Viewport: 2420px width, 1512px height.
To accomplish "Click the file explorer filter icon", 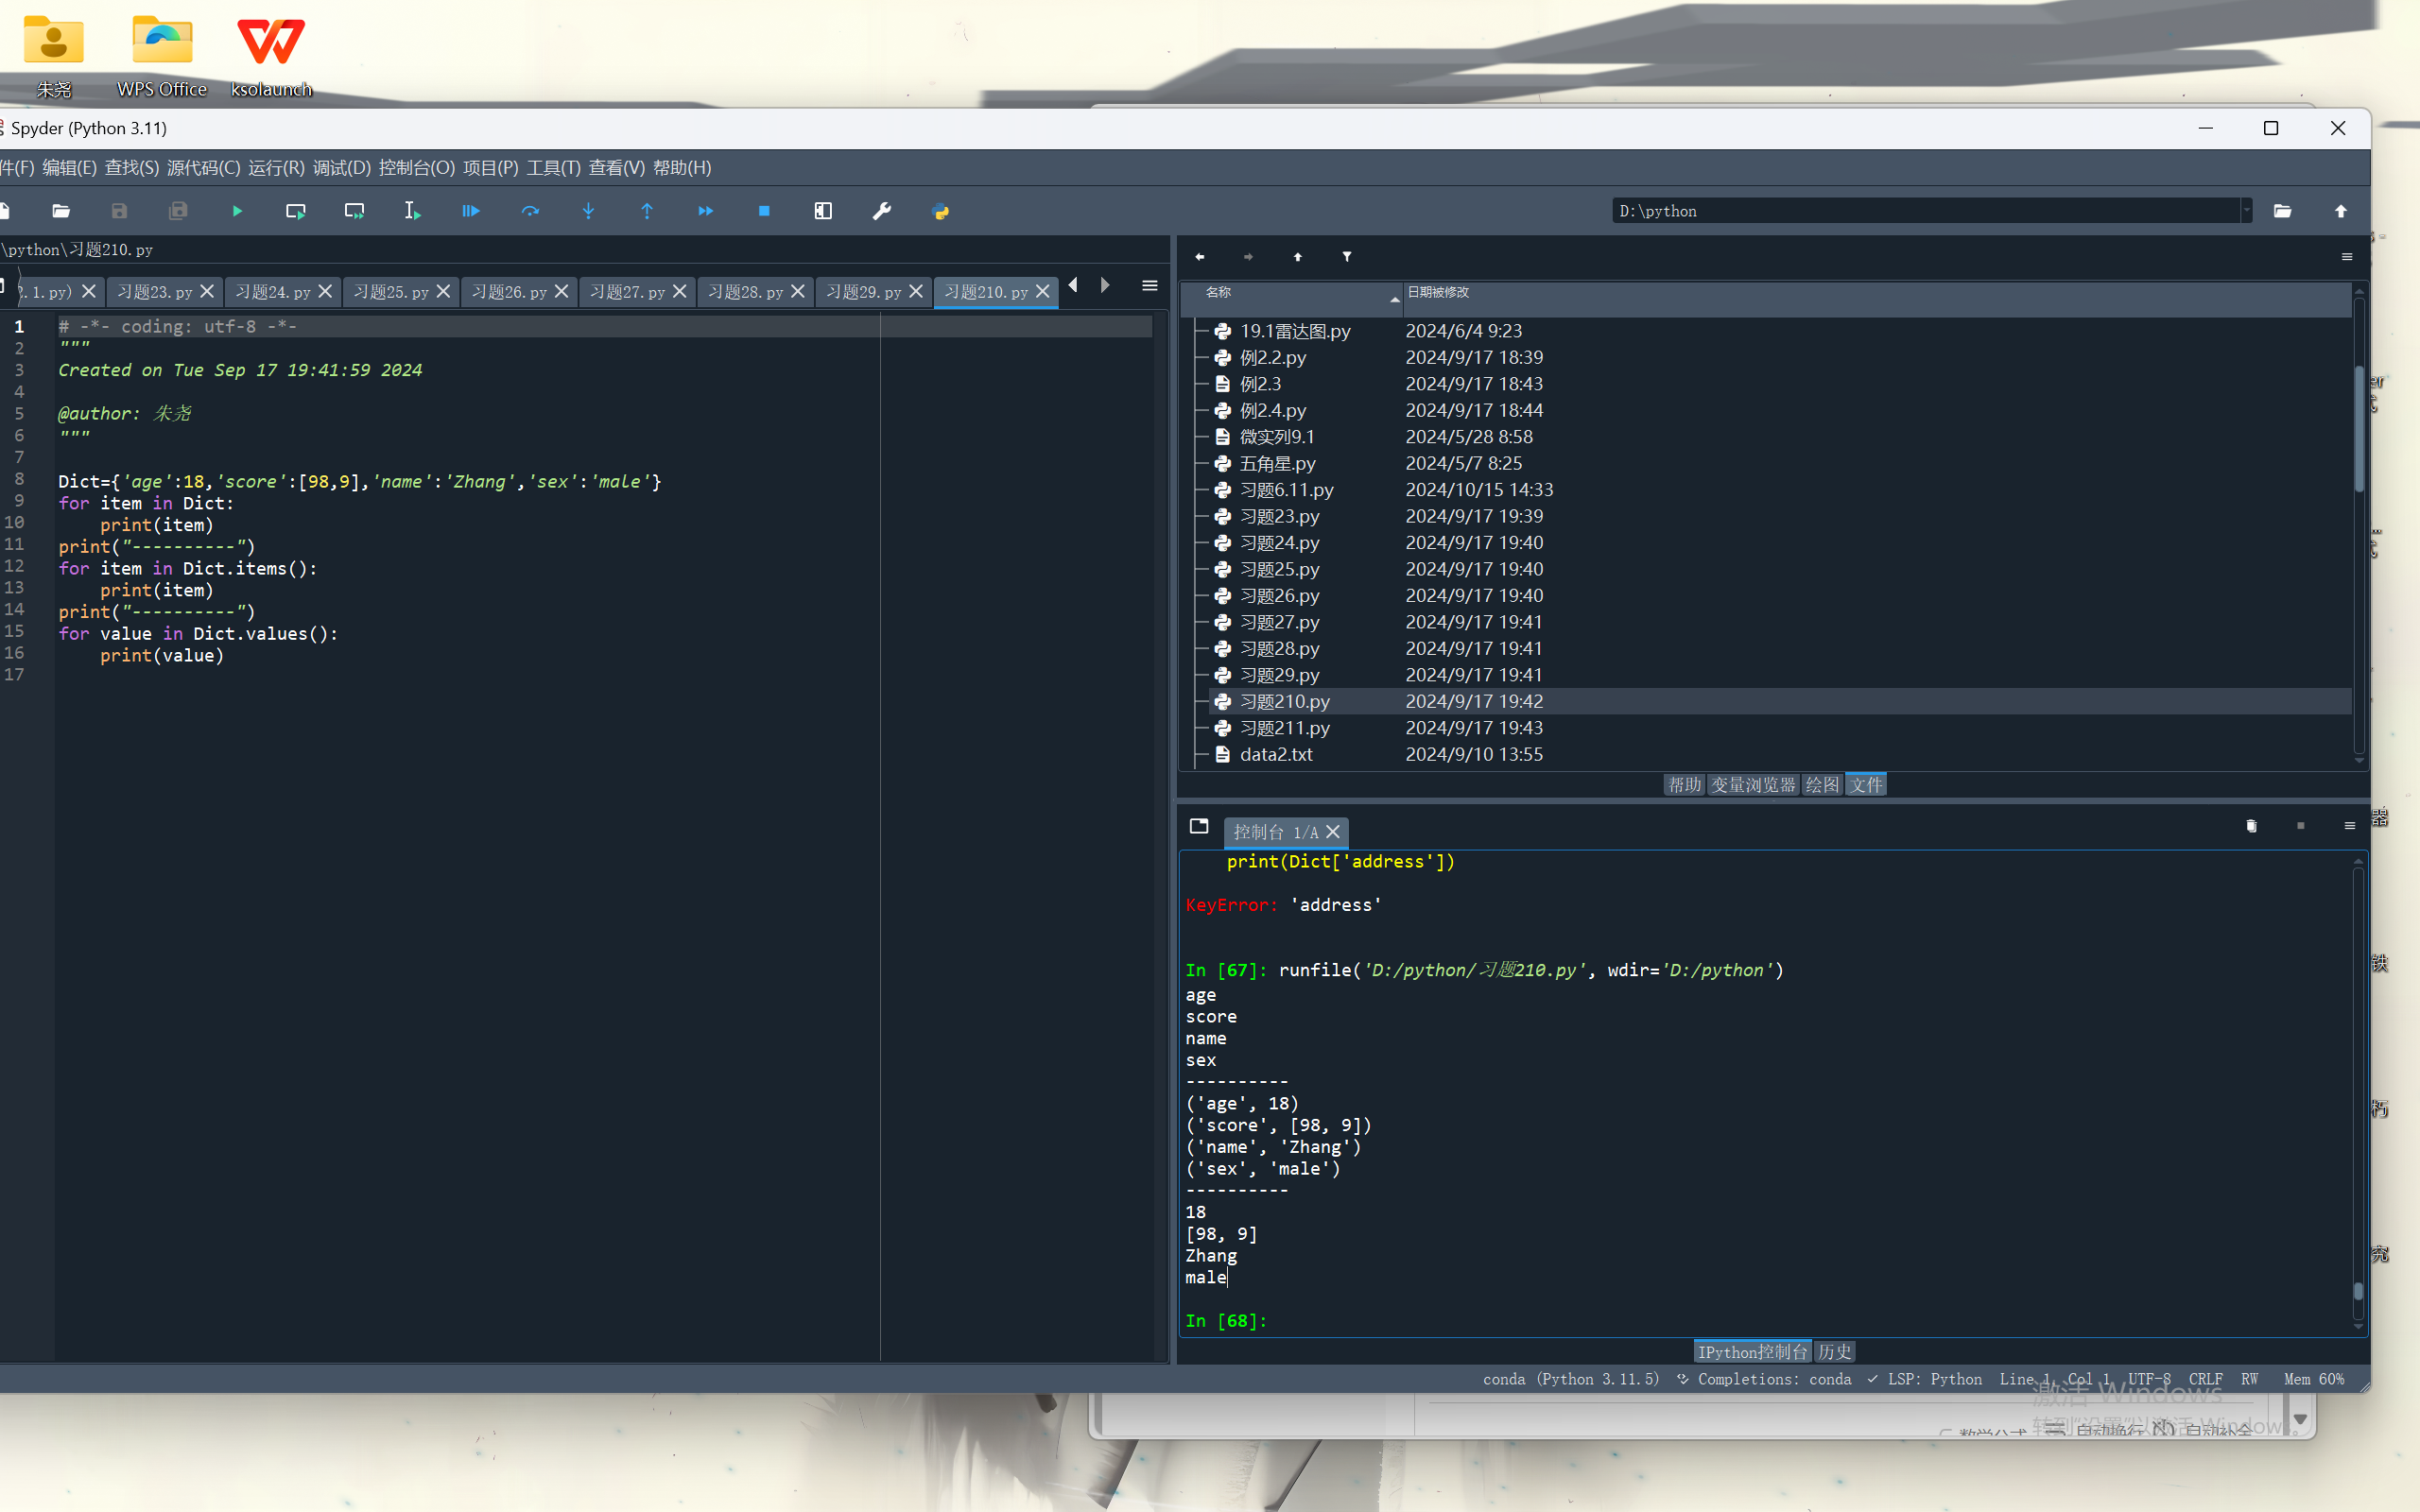I will 1347,257.
